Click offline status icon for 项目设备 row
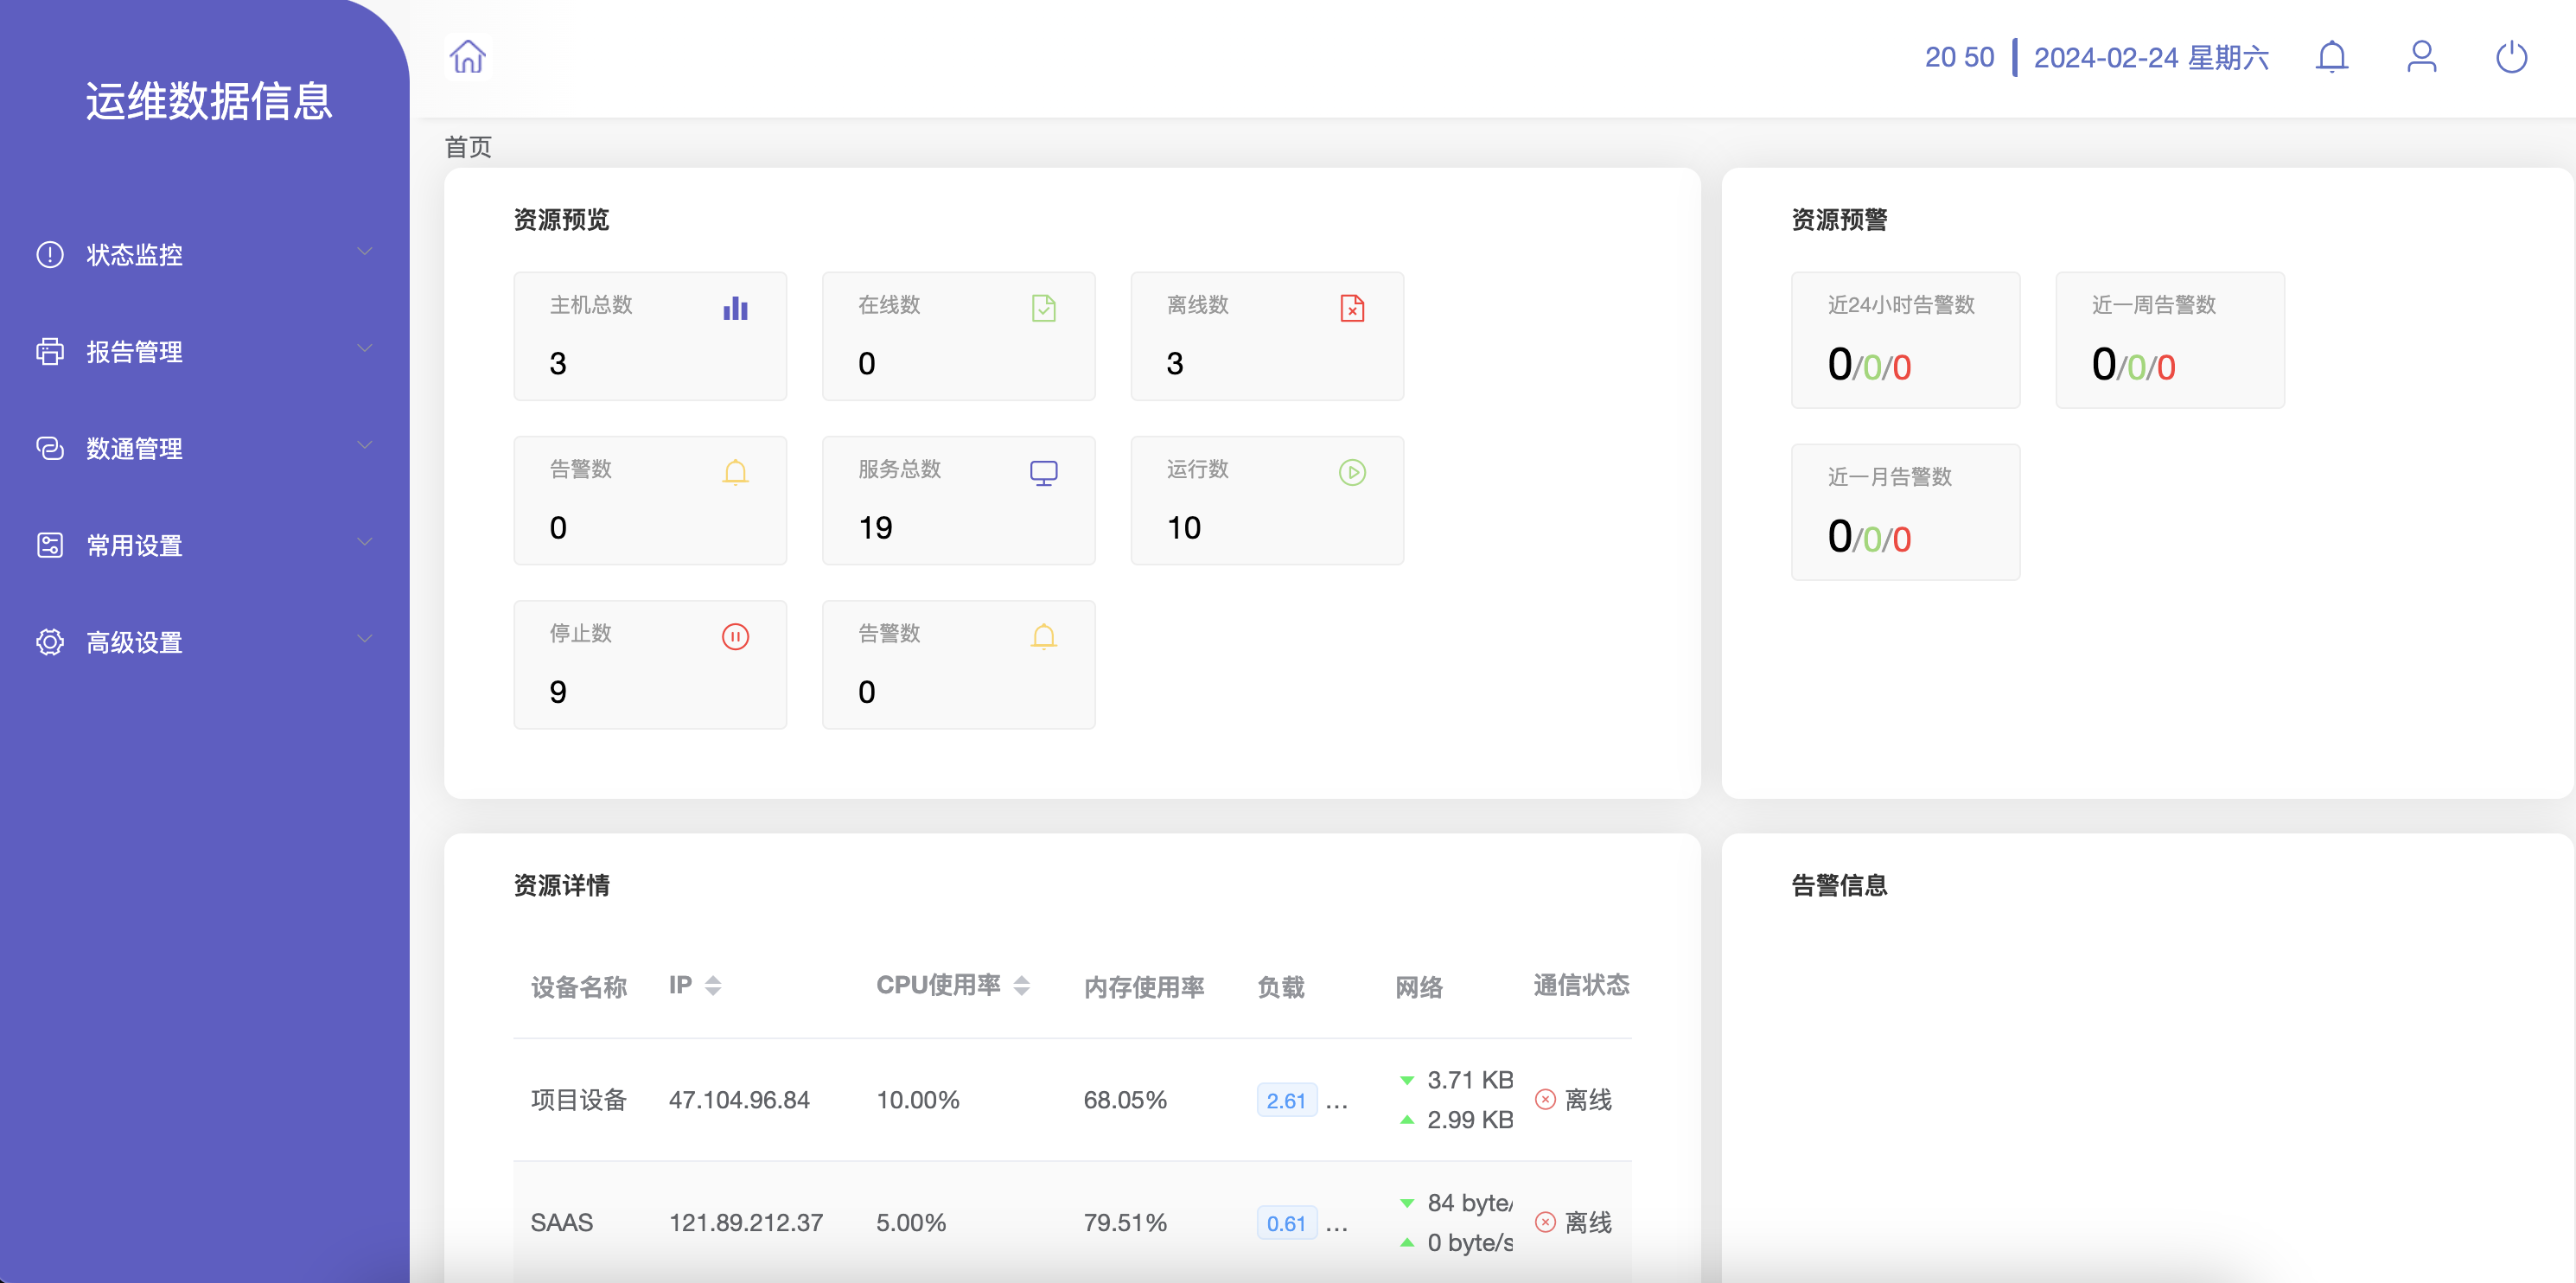The image size is (2576, 1283). [1545, 1099]
